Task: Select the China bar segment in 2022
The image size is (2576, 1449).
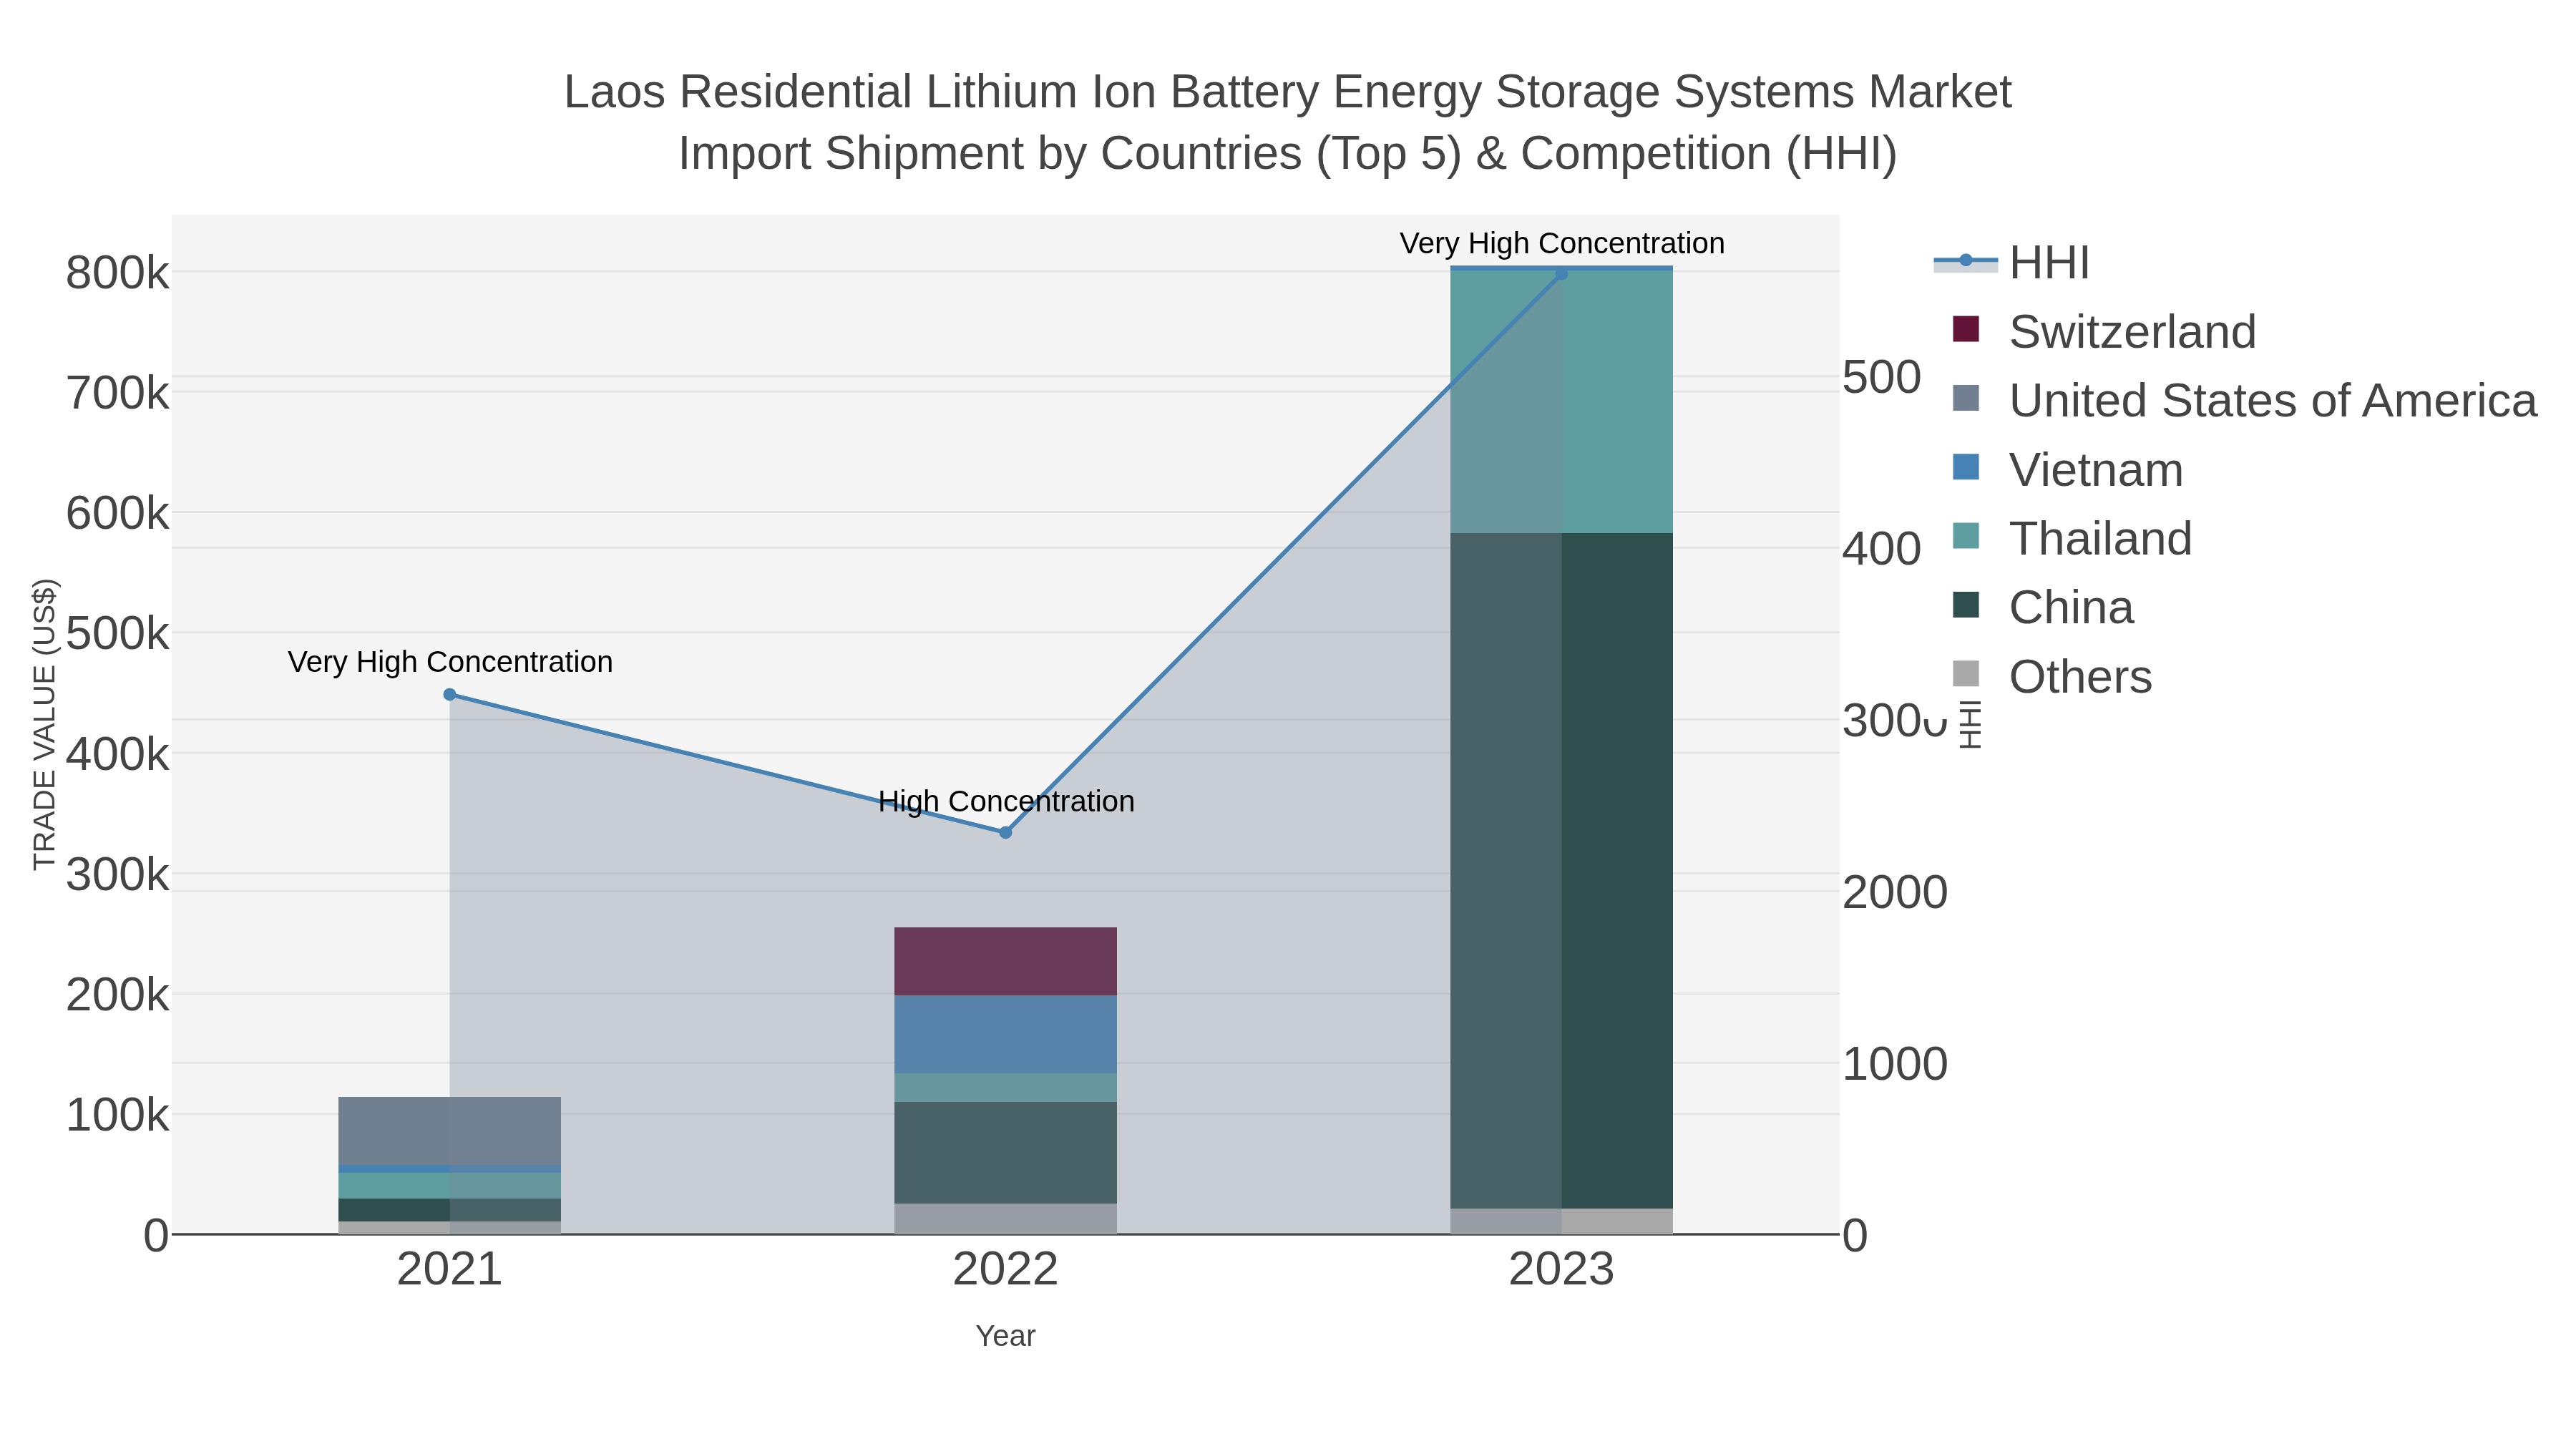Action: click(1005, 1153)
